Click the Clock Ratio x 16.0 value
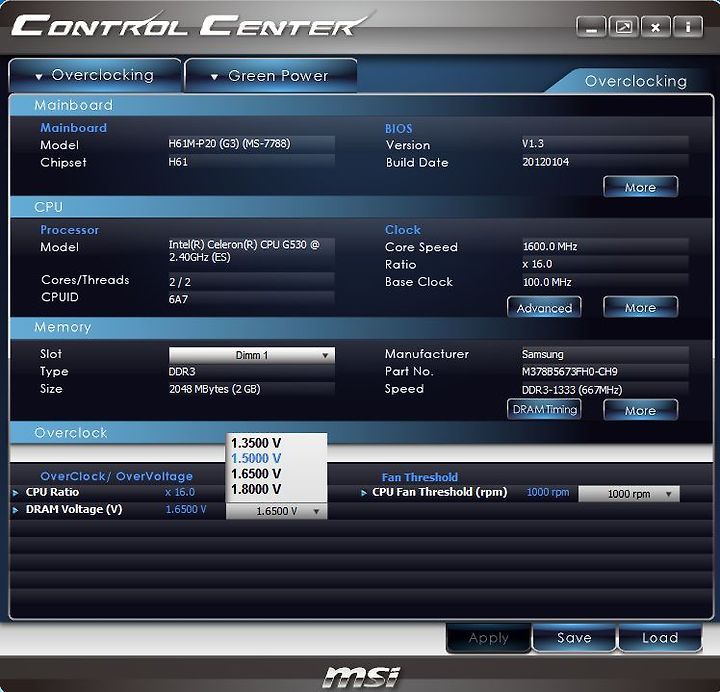This screenshot has height=692, width=720. tap(537, 264)
